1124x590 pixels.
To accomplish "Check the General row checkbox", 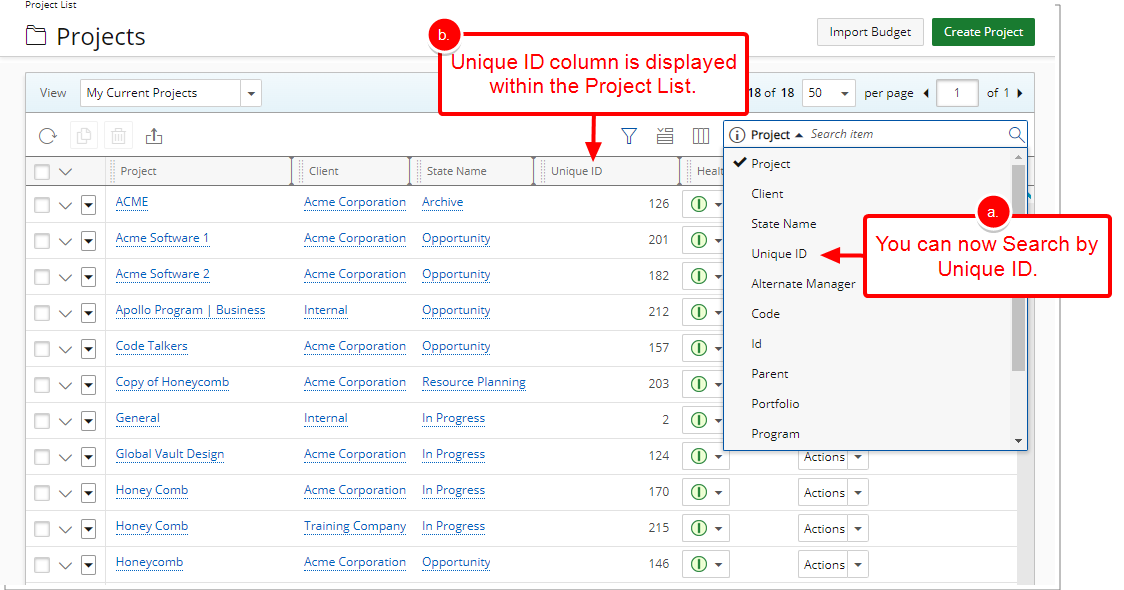I will pos(42,421).
